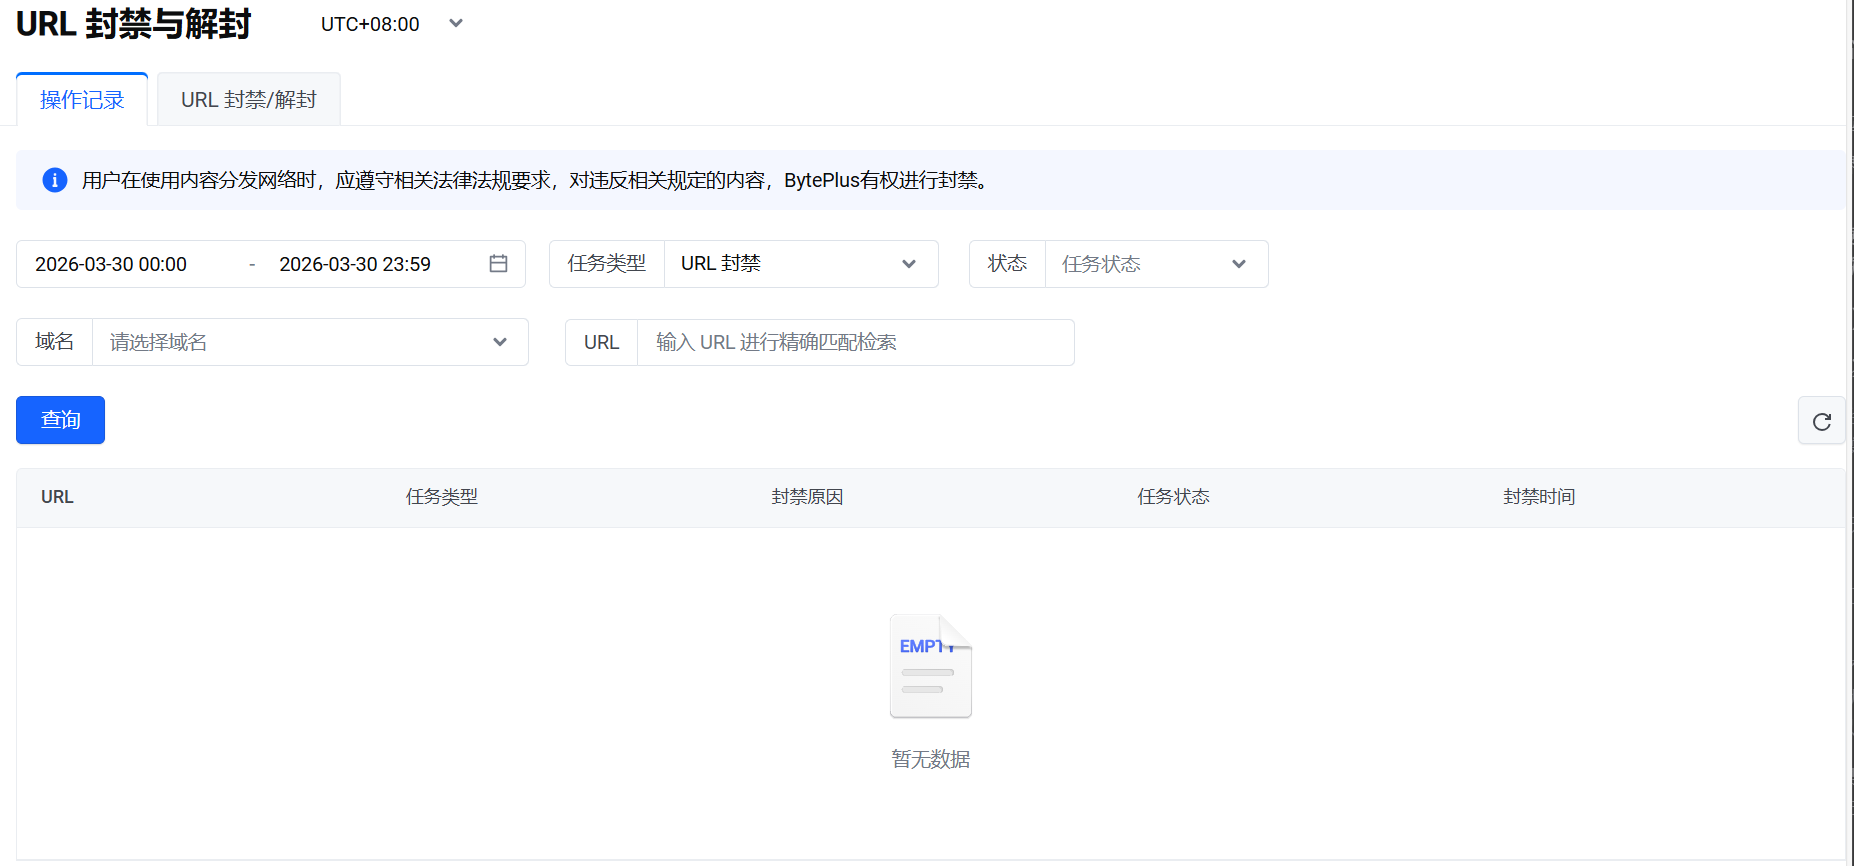Open the 任务状态 status dropdown
1854x866 pixels.
pos(1155,264)
